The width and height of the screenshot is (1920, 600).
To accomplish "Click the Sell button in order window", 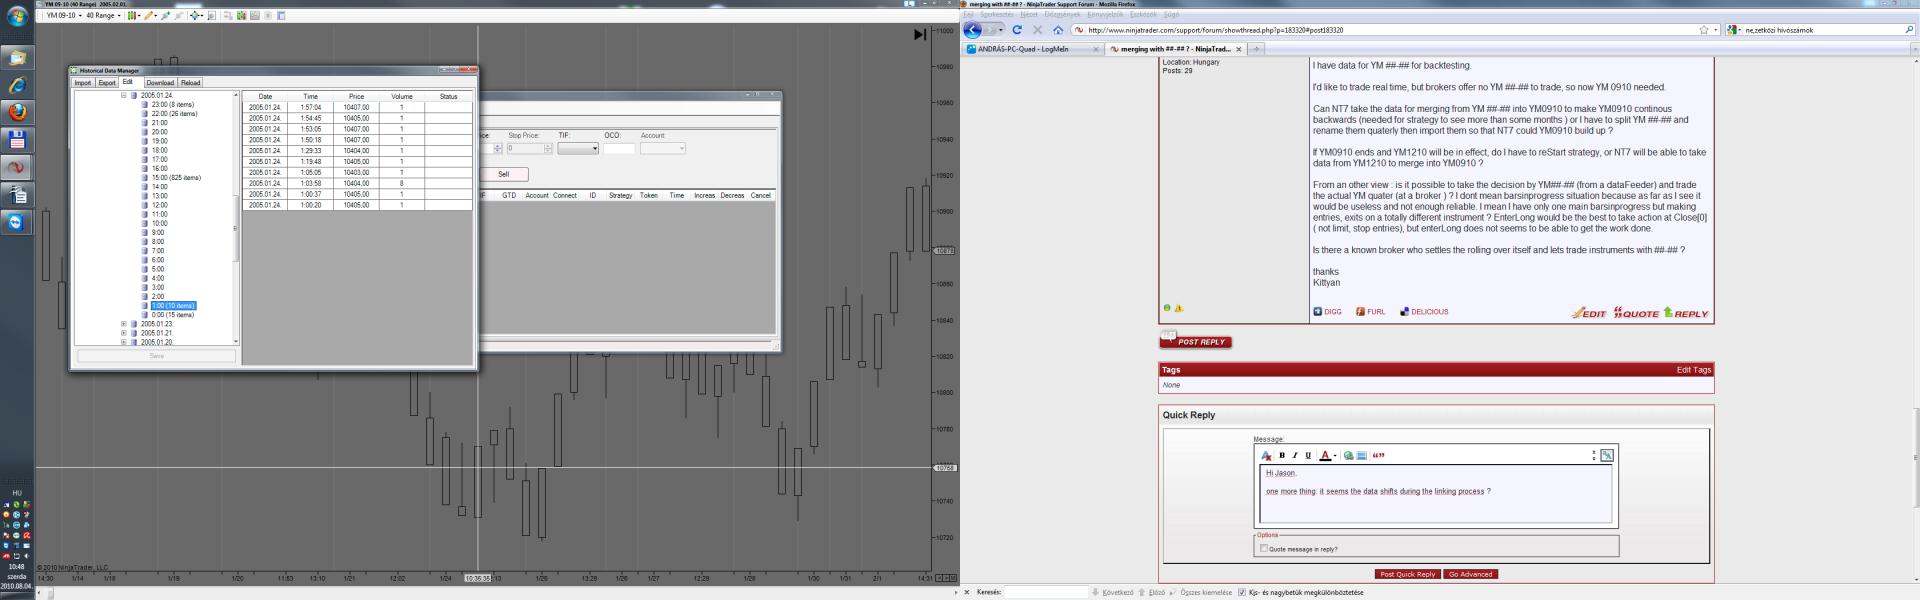I will click(504, 174).
